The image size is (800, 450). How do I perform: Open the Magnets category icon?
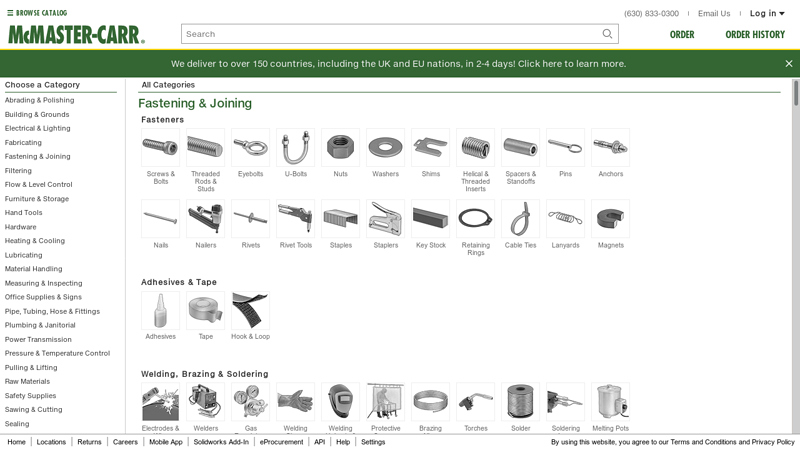pyautogui.click(x=610, y=219)
